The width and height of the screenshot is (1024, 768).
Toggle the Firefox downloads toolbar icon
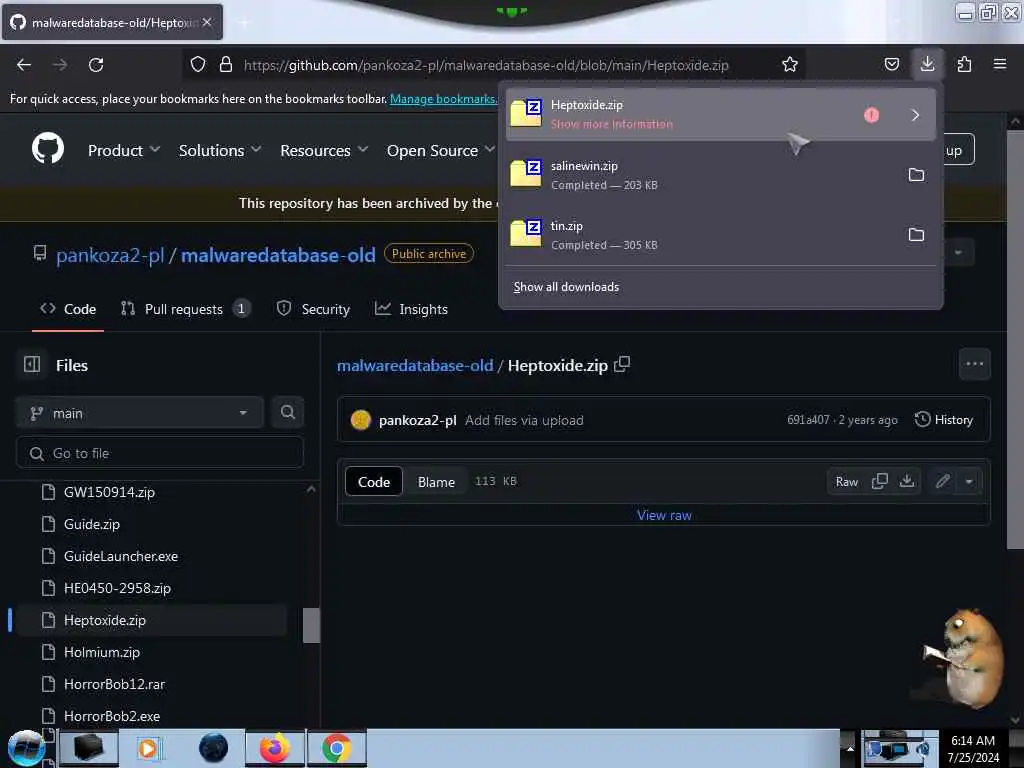pyautogui.click(x=927, y=64)
